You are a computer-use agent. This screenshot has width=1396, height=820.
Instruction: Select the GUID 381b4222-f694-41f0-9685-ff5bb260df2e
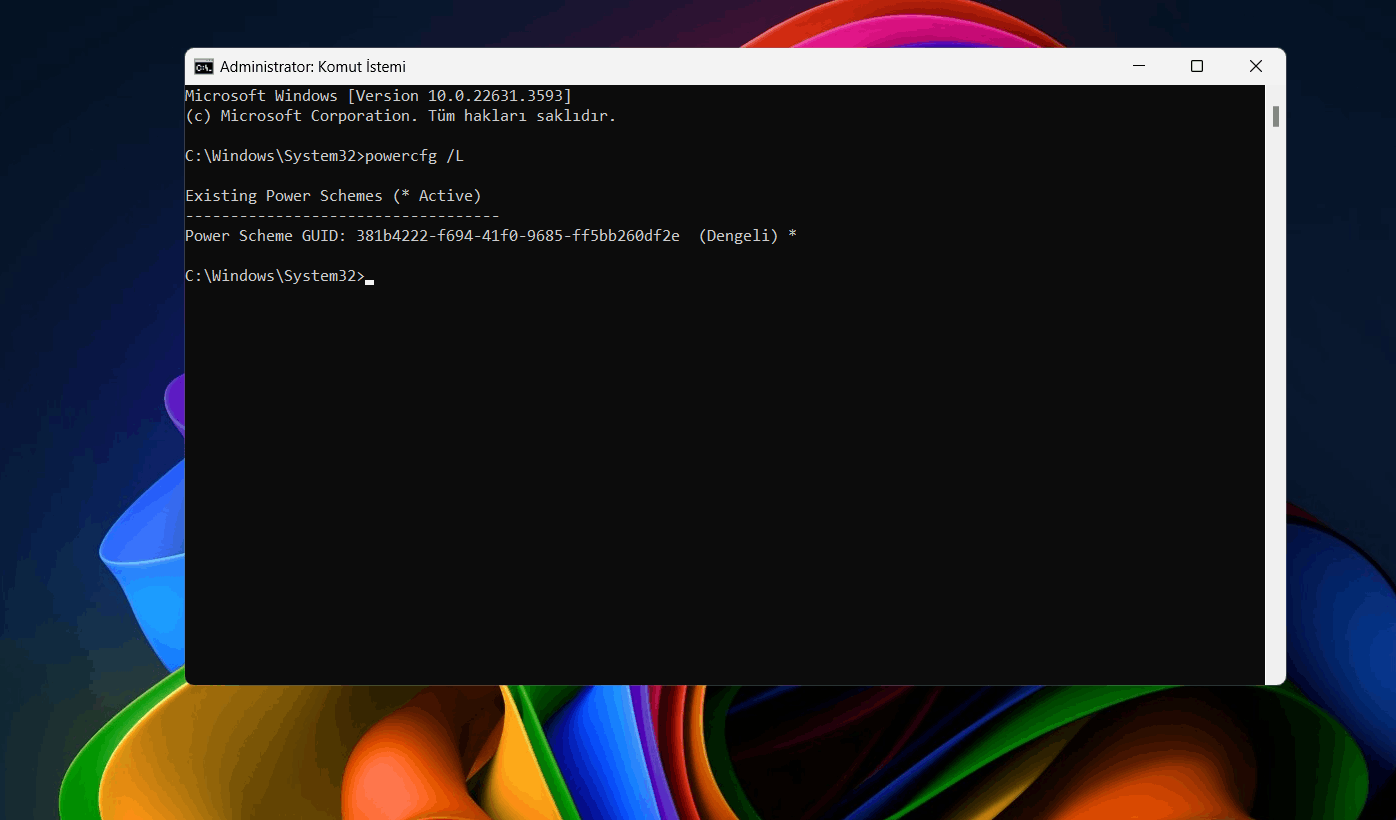coord(518,236)
